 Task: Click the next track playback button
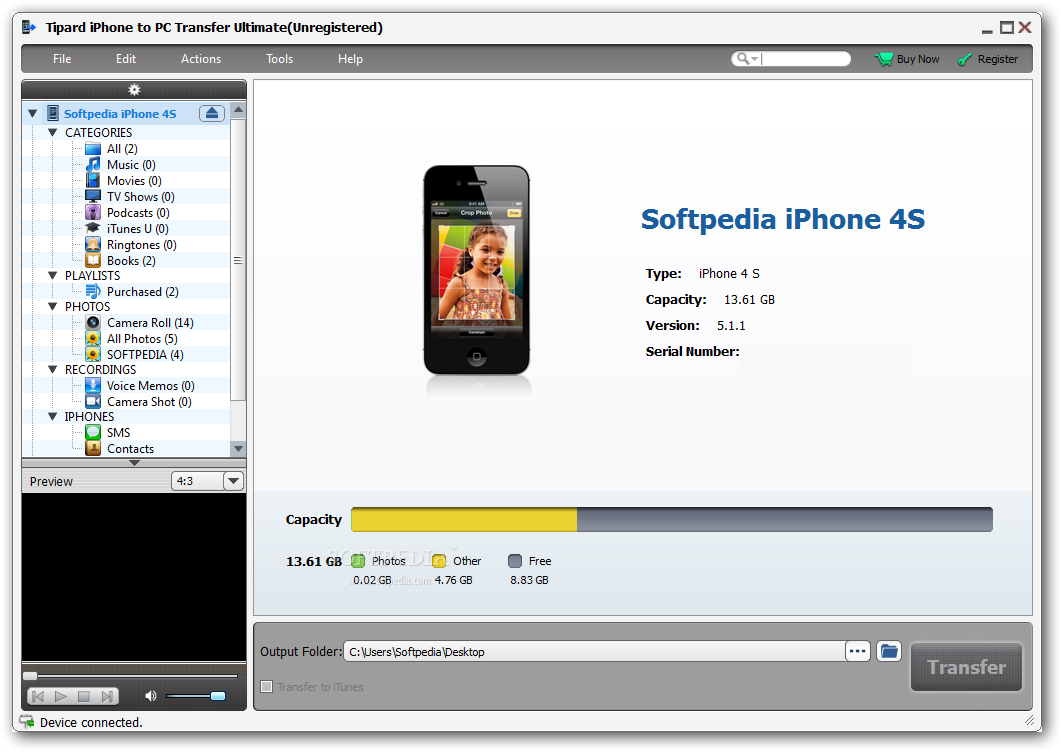pyautogui.click(x=106, y=696)
